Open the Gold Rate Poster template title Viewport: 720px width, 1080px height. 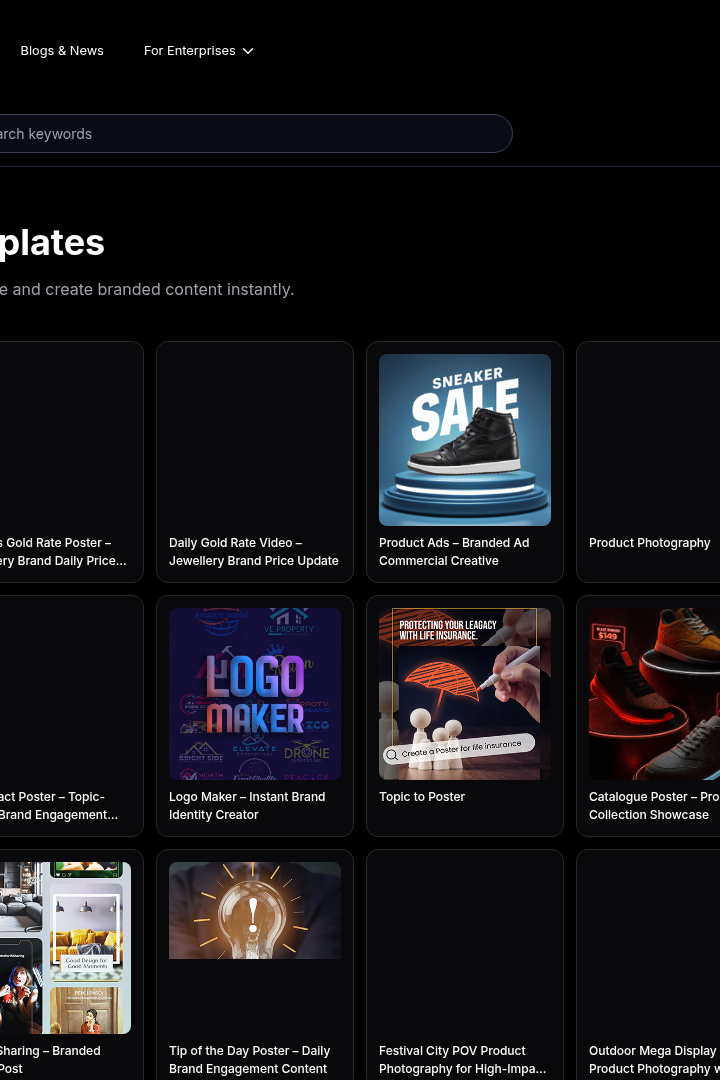click(63, 552)
